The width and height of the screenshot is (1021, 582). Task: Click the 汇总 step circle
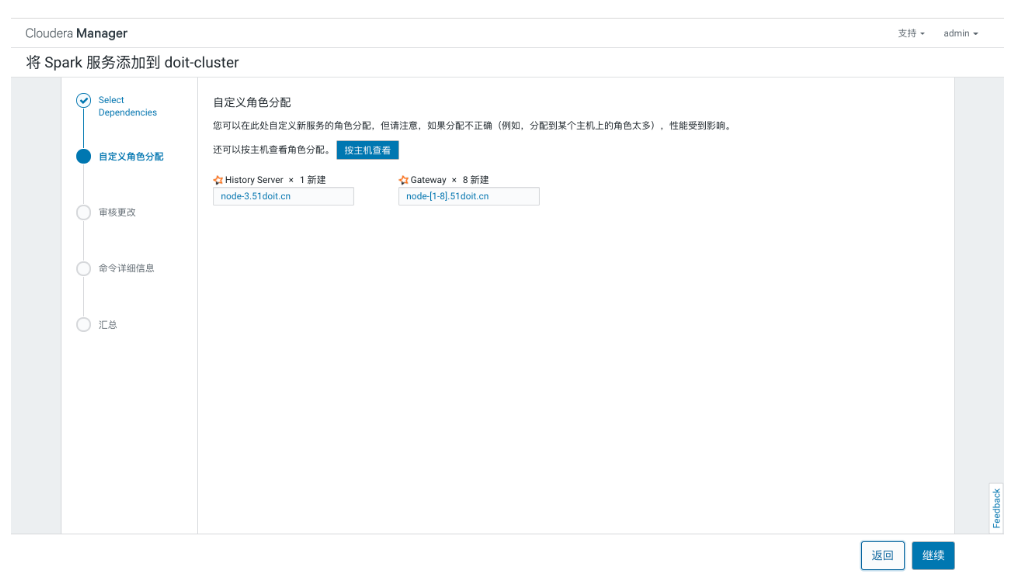coord(83,324)
